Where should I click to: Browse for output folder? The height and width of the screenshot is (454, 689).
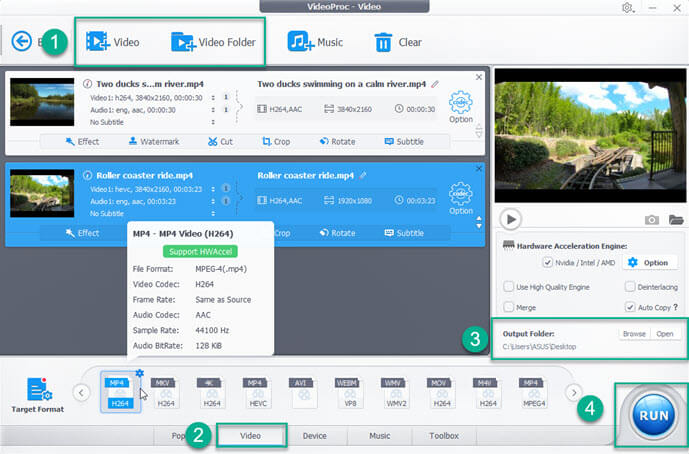[634, 334]
